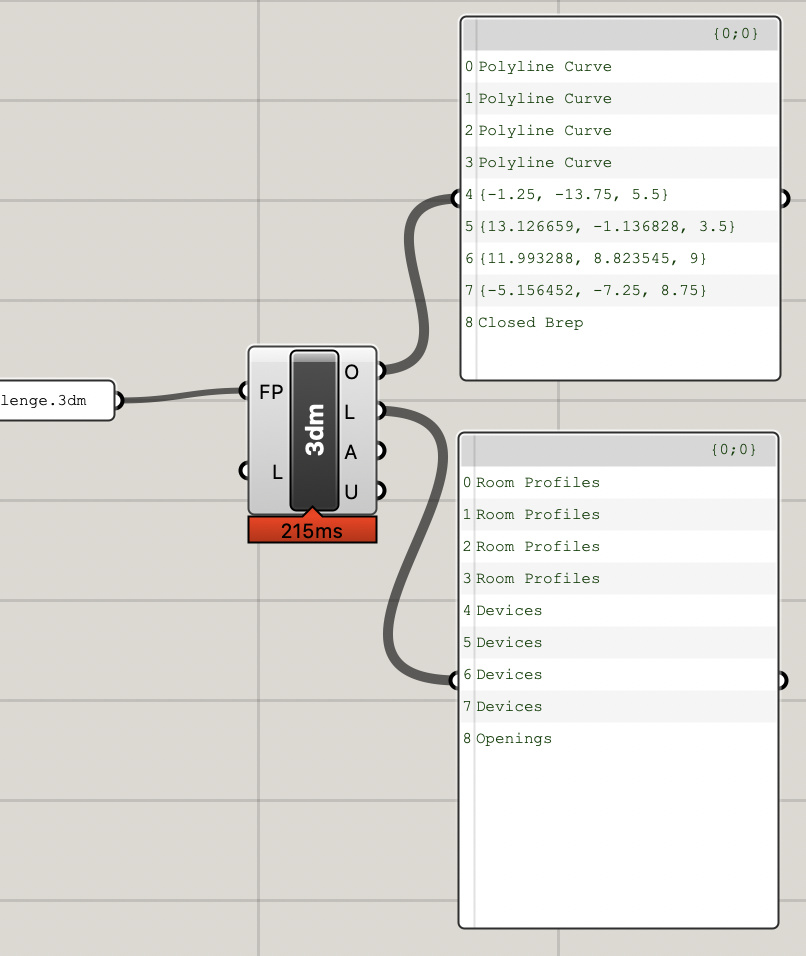Select the Devices entry at index 4
Viewport: 806px width, 956px height.
[x=510, y=610]
